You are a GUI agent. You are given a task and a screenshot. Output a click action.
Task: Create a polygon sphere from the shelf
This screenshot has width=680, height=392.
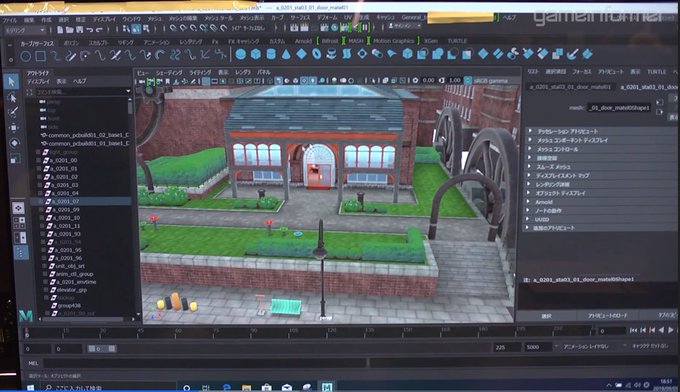point(241,54)
